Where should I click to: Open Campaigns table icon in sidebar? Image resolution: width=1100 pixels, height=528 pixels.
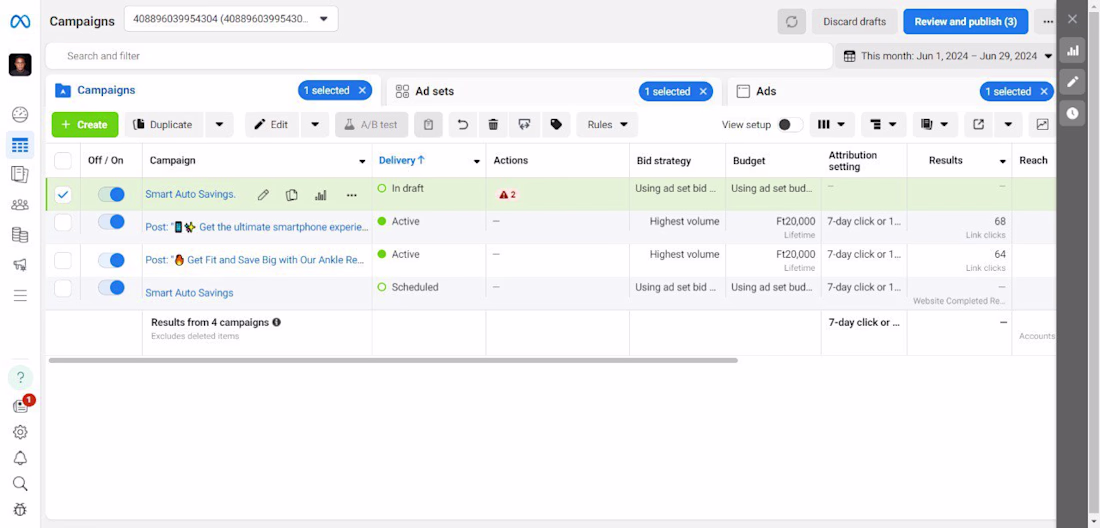pyautogui.click(x=20, y=145)
